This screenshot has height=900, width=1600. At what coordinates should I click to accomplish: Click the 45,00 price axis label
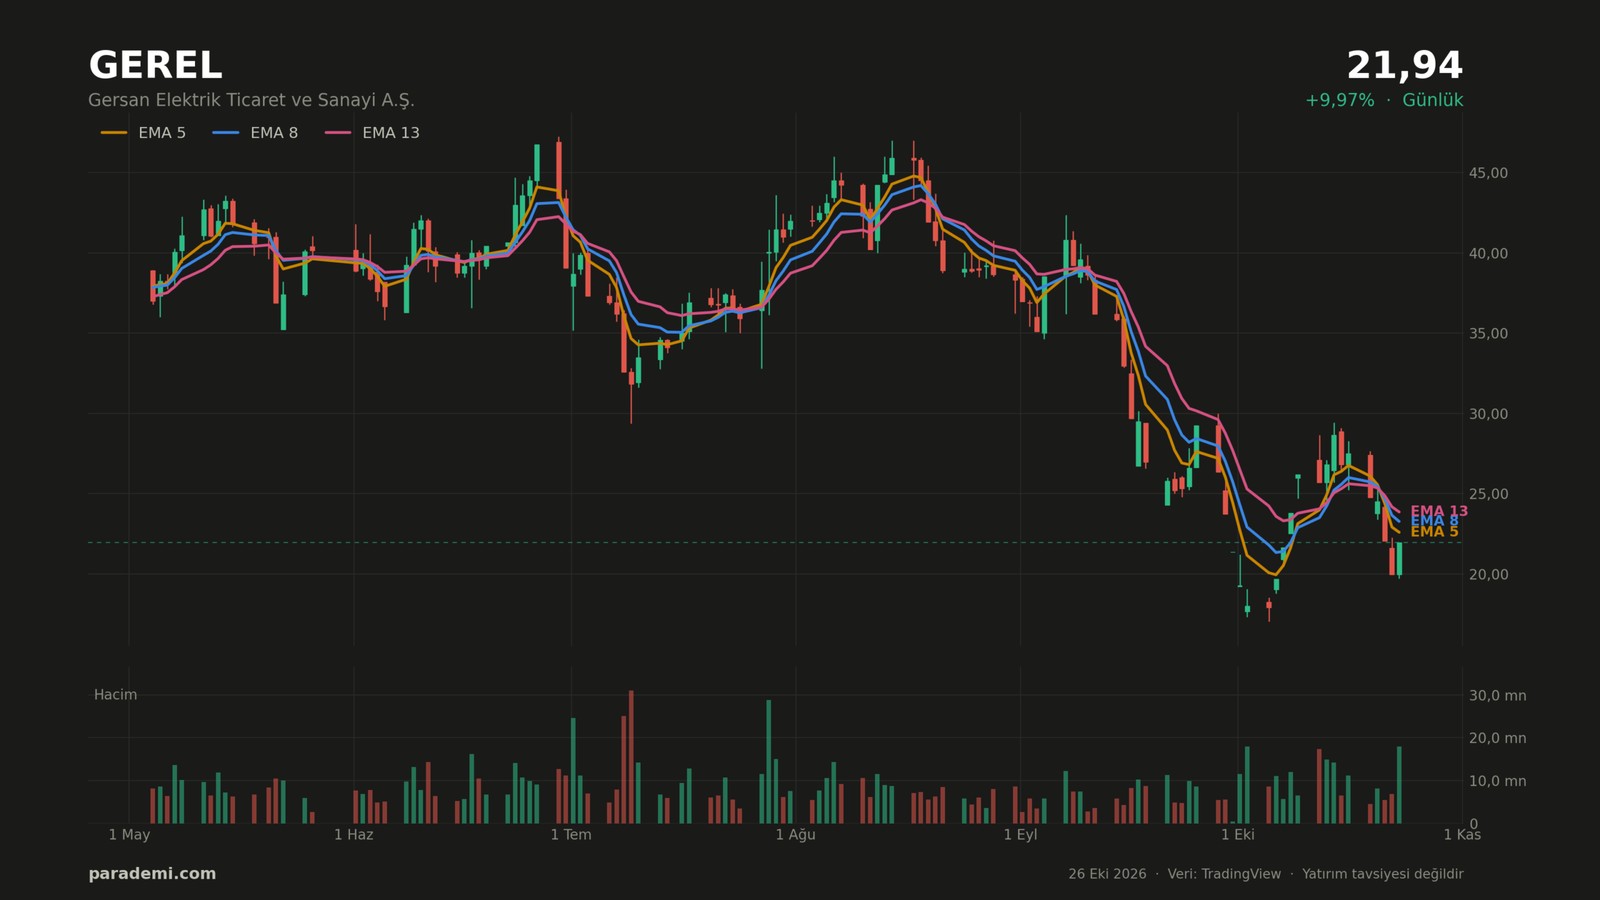pos(1488,173)
